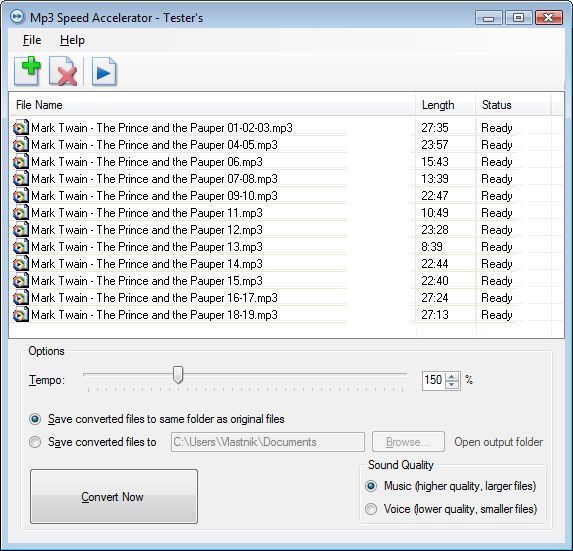Click icon of Pauper 13.mp3 file
This screenshot has width=573, height=551.
click(20, 247)
